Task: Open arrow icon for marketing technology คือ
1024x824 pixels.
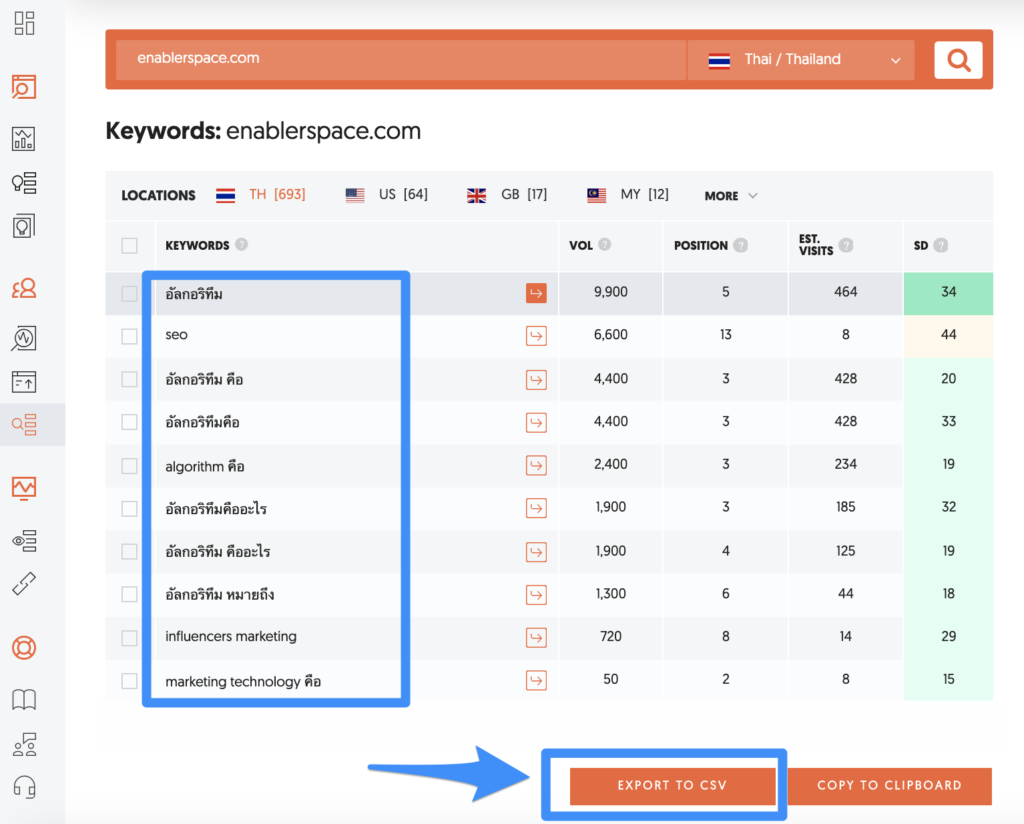Action: [536, 680]
